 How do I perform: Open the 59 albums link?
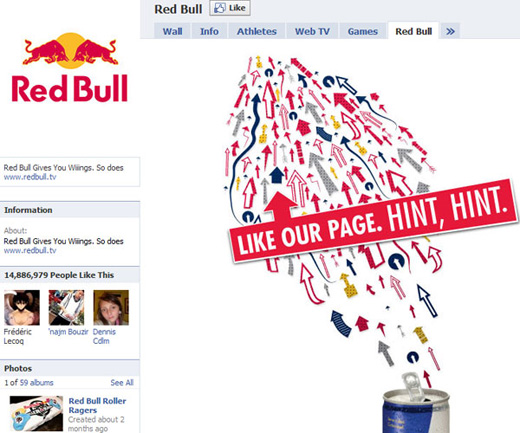click(36, 383)
